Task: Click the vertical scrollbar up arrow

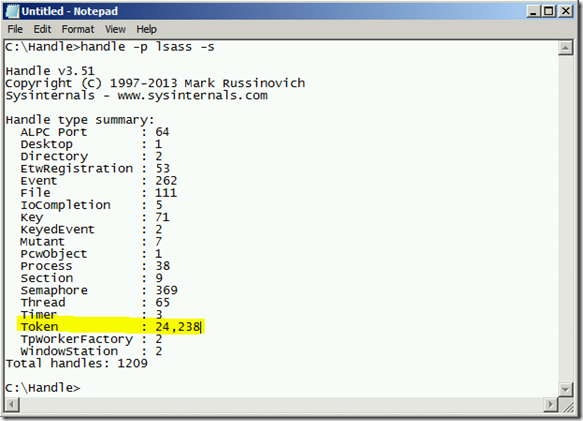Action: 565,48
